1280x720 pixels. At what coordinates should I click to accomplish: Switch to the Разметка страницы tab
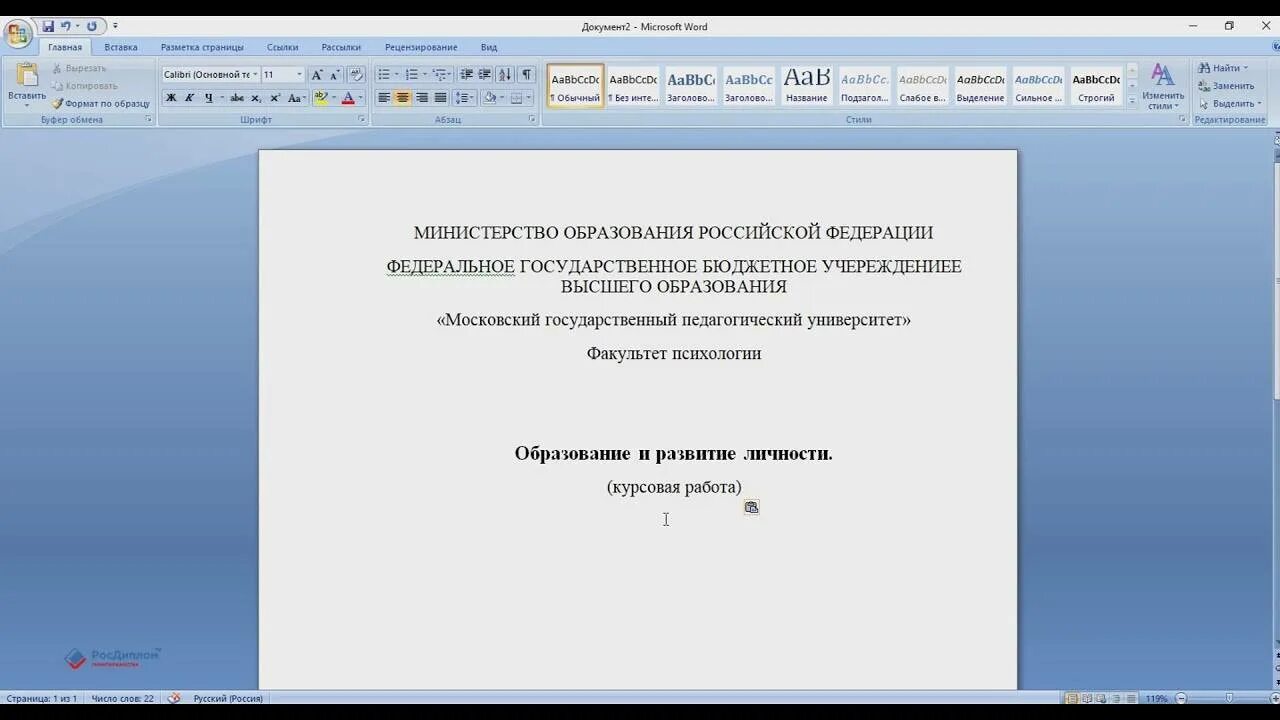(x=202, y=47)
